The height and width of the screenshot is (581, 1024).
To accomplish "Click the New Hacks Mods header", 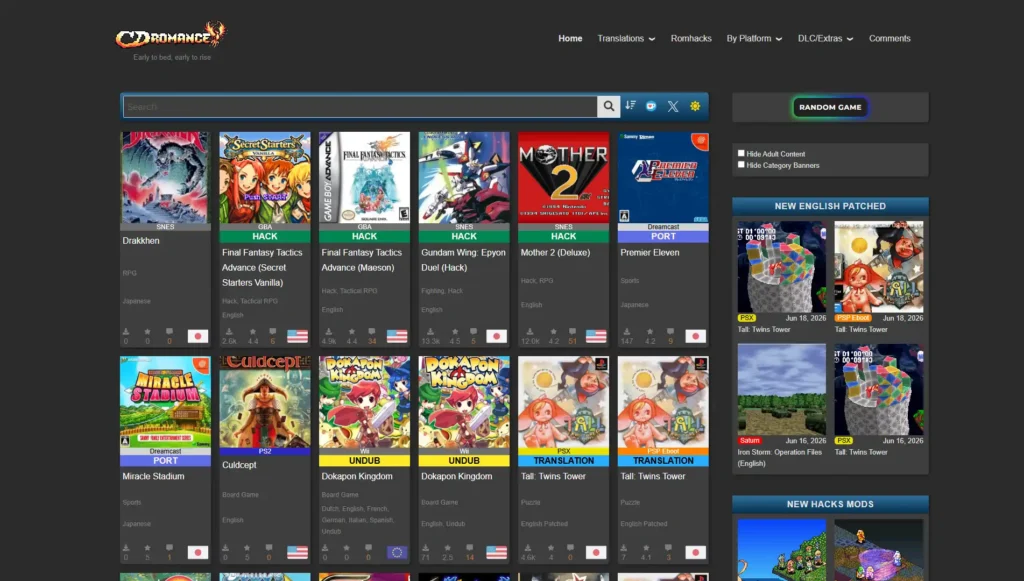I will point(830,504).
